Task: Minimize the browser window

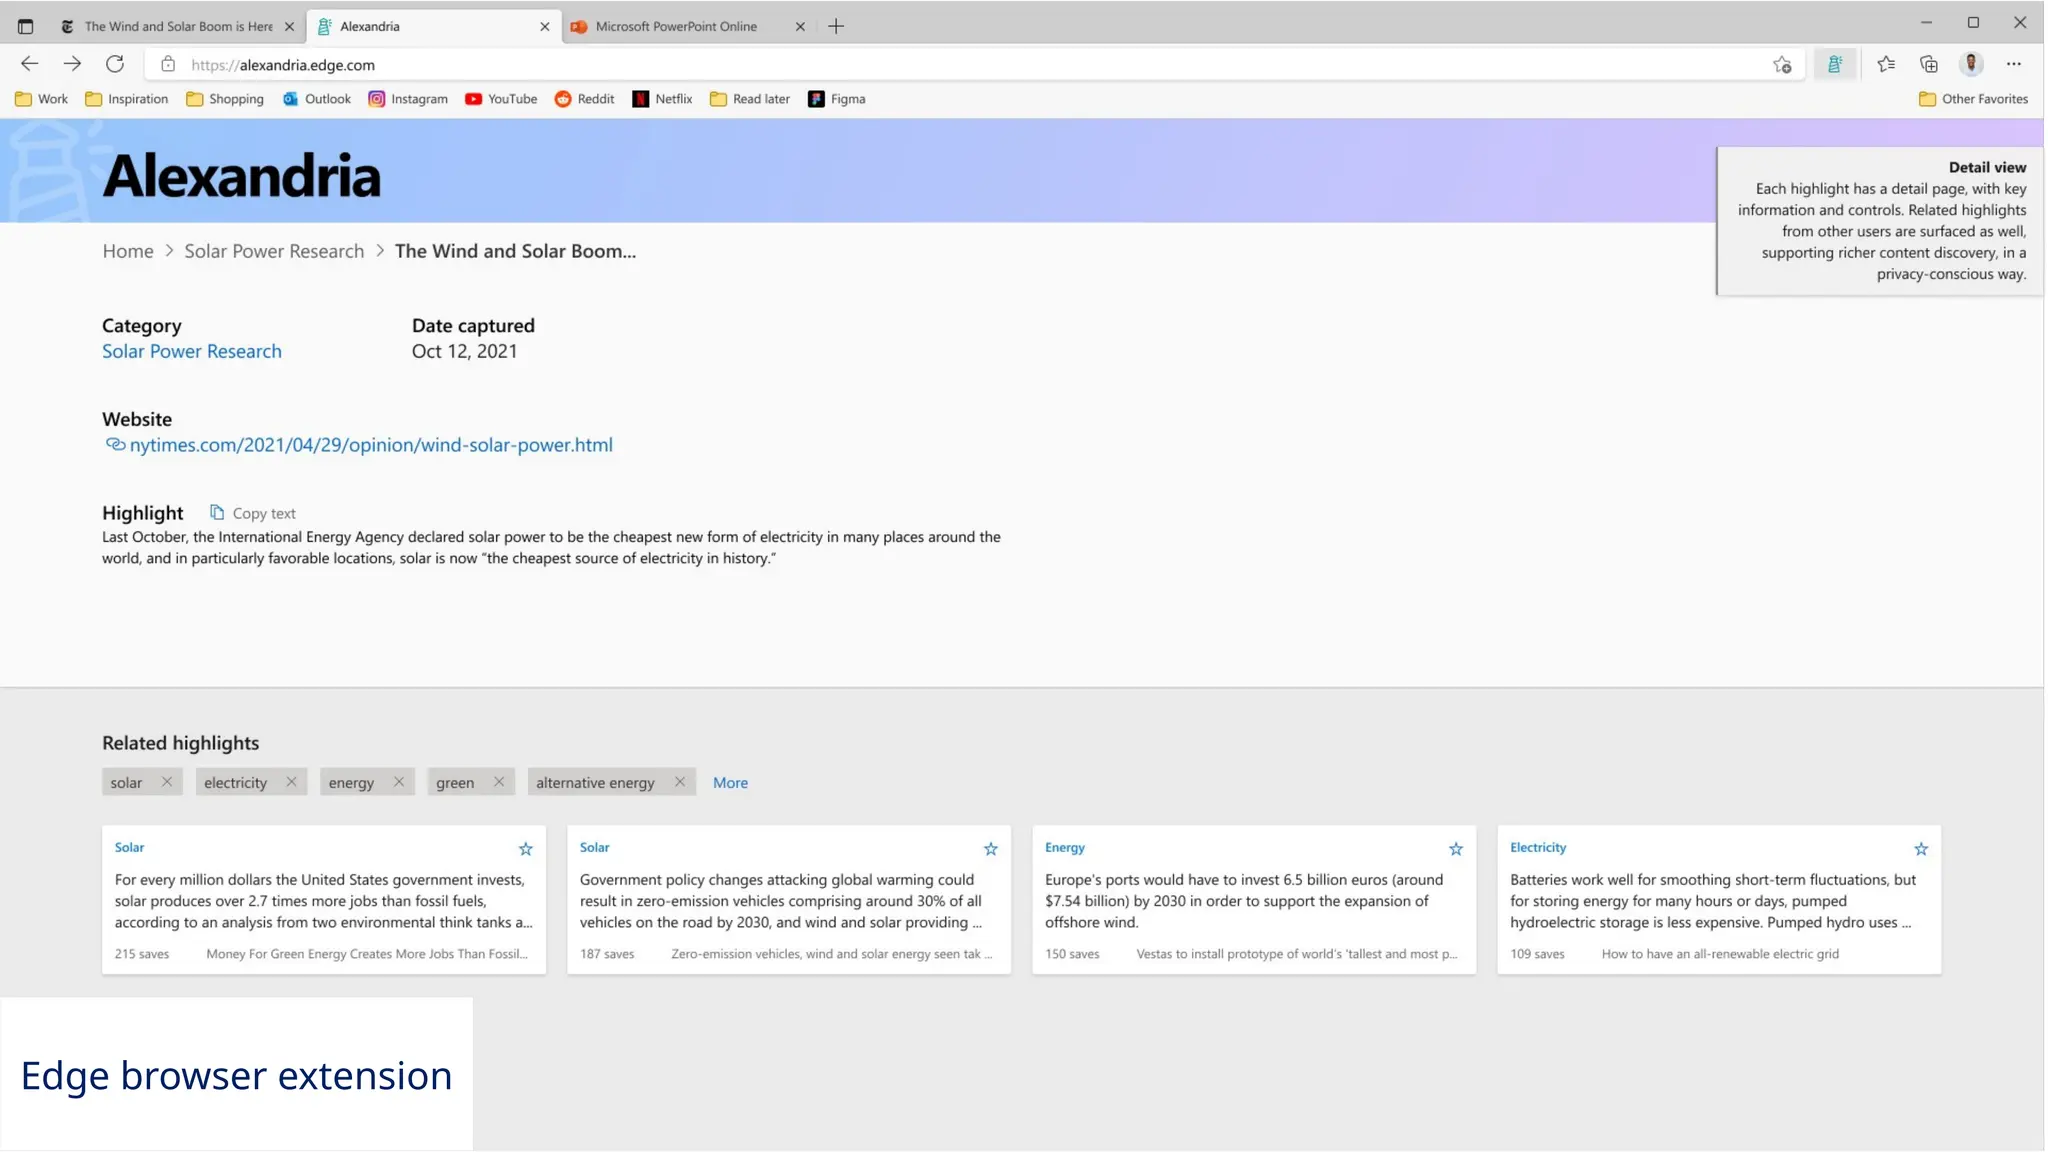Action: [1926, 23]
